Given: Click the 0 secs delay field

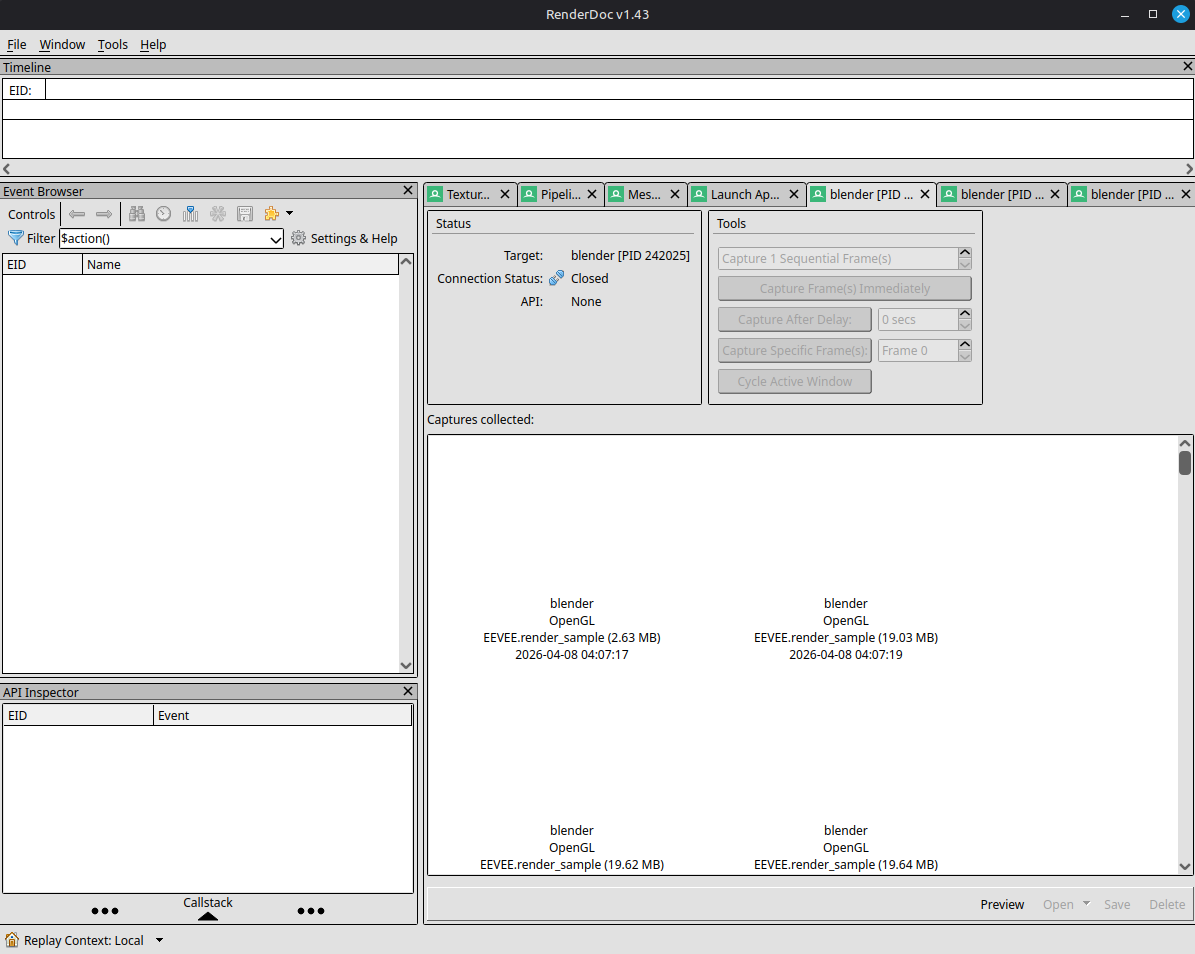Looking at the screenshot, I should (918, 319).
